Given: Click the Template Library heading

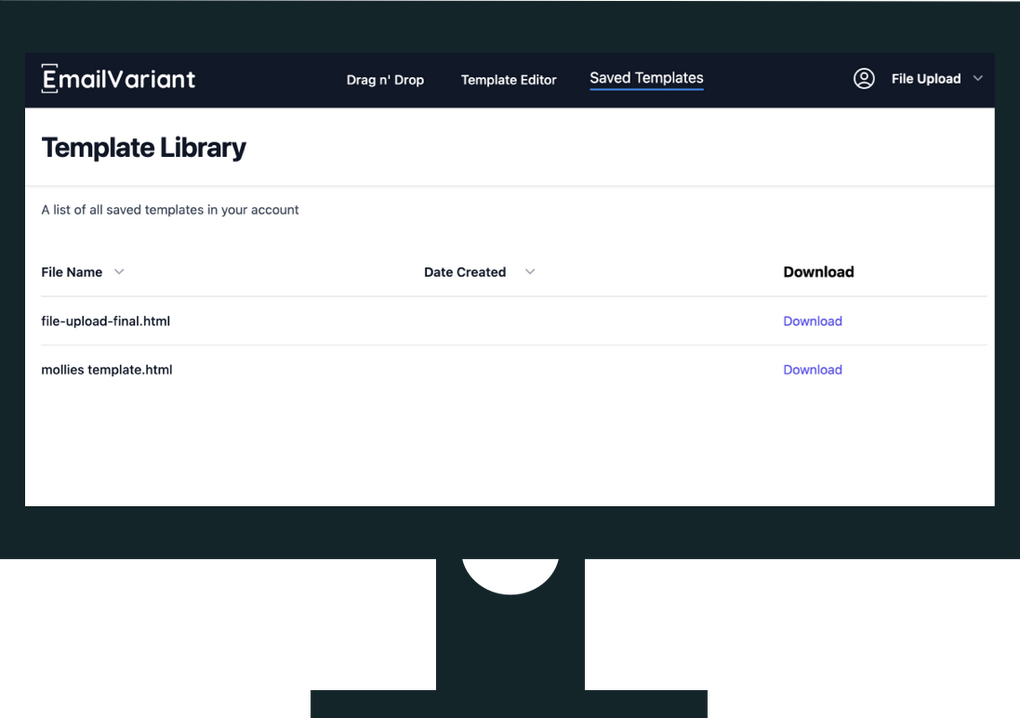Looking at the screenshot, I should point(144,148).
